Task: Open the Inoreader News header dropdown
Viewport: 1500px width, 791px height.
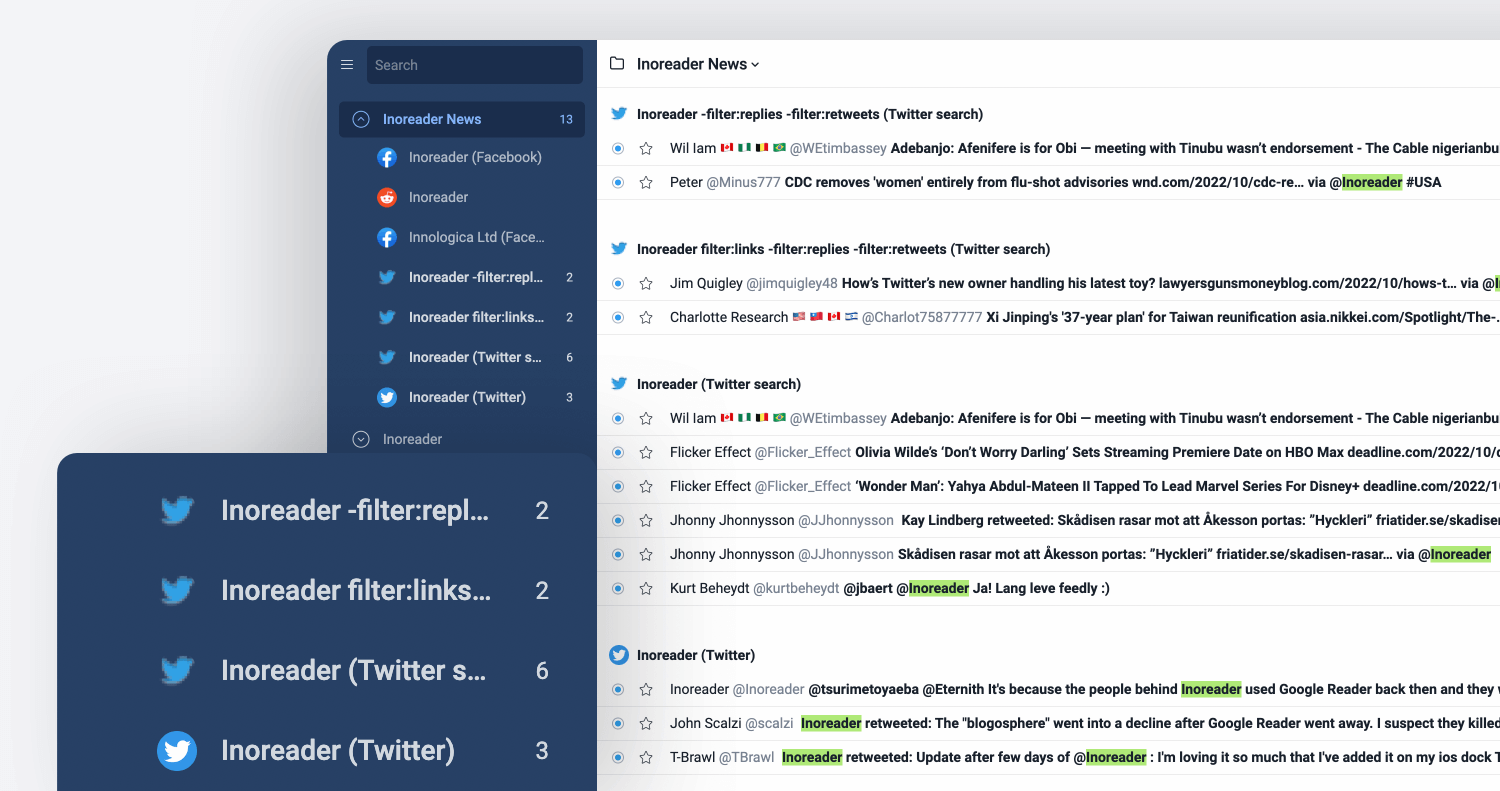Action: coord(753,63)
